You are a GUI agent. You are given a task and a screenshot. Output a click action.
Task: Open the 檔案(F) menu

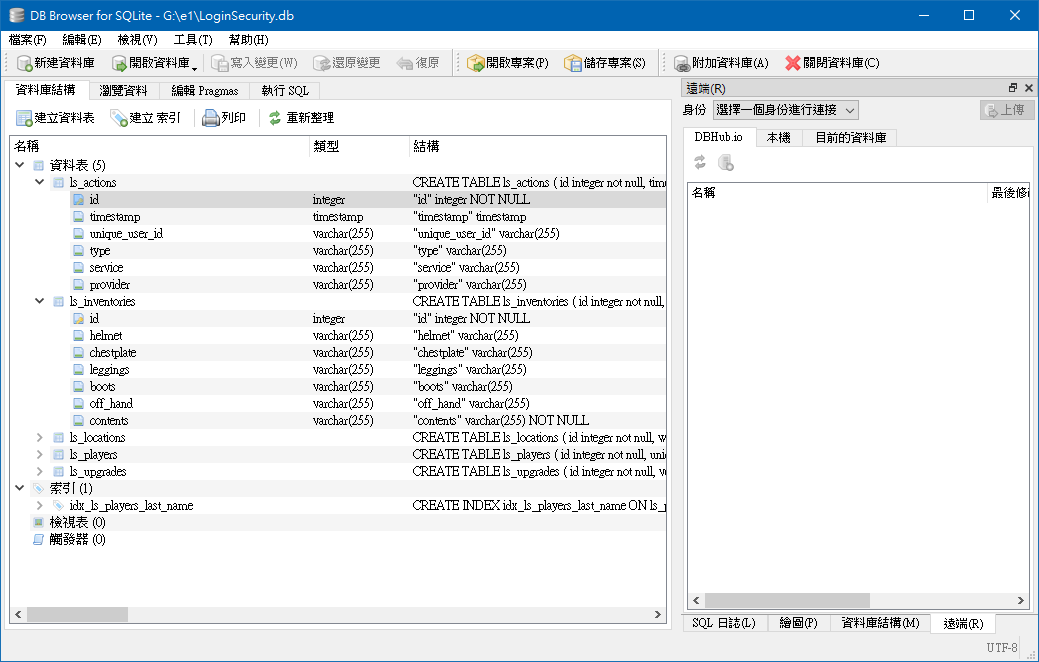(x=27, y=40)
